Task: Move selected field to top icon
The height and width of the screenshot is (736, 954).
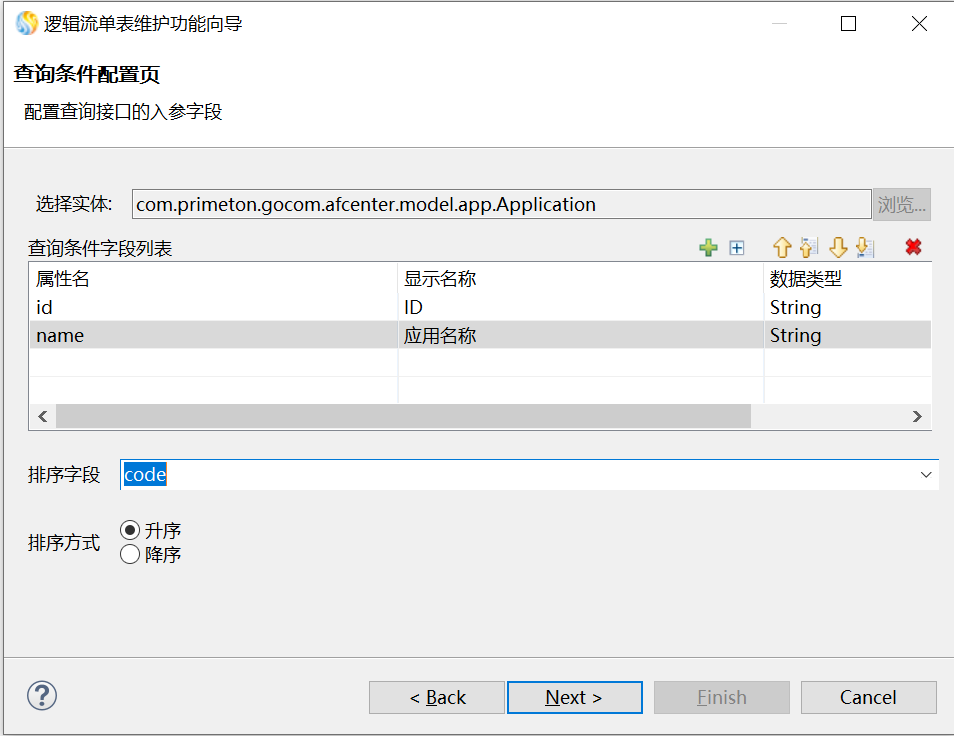Action: 809,248
